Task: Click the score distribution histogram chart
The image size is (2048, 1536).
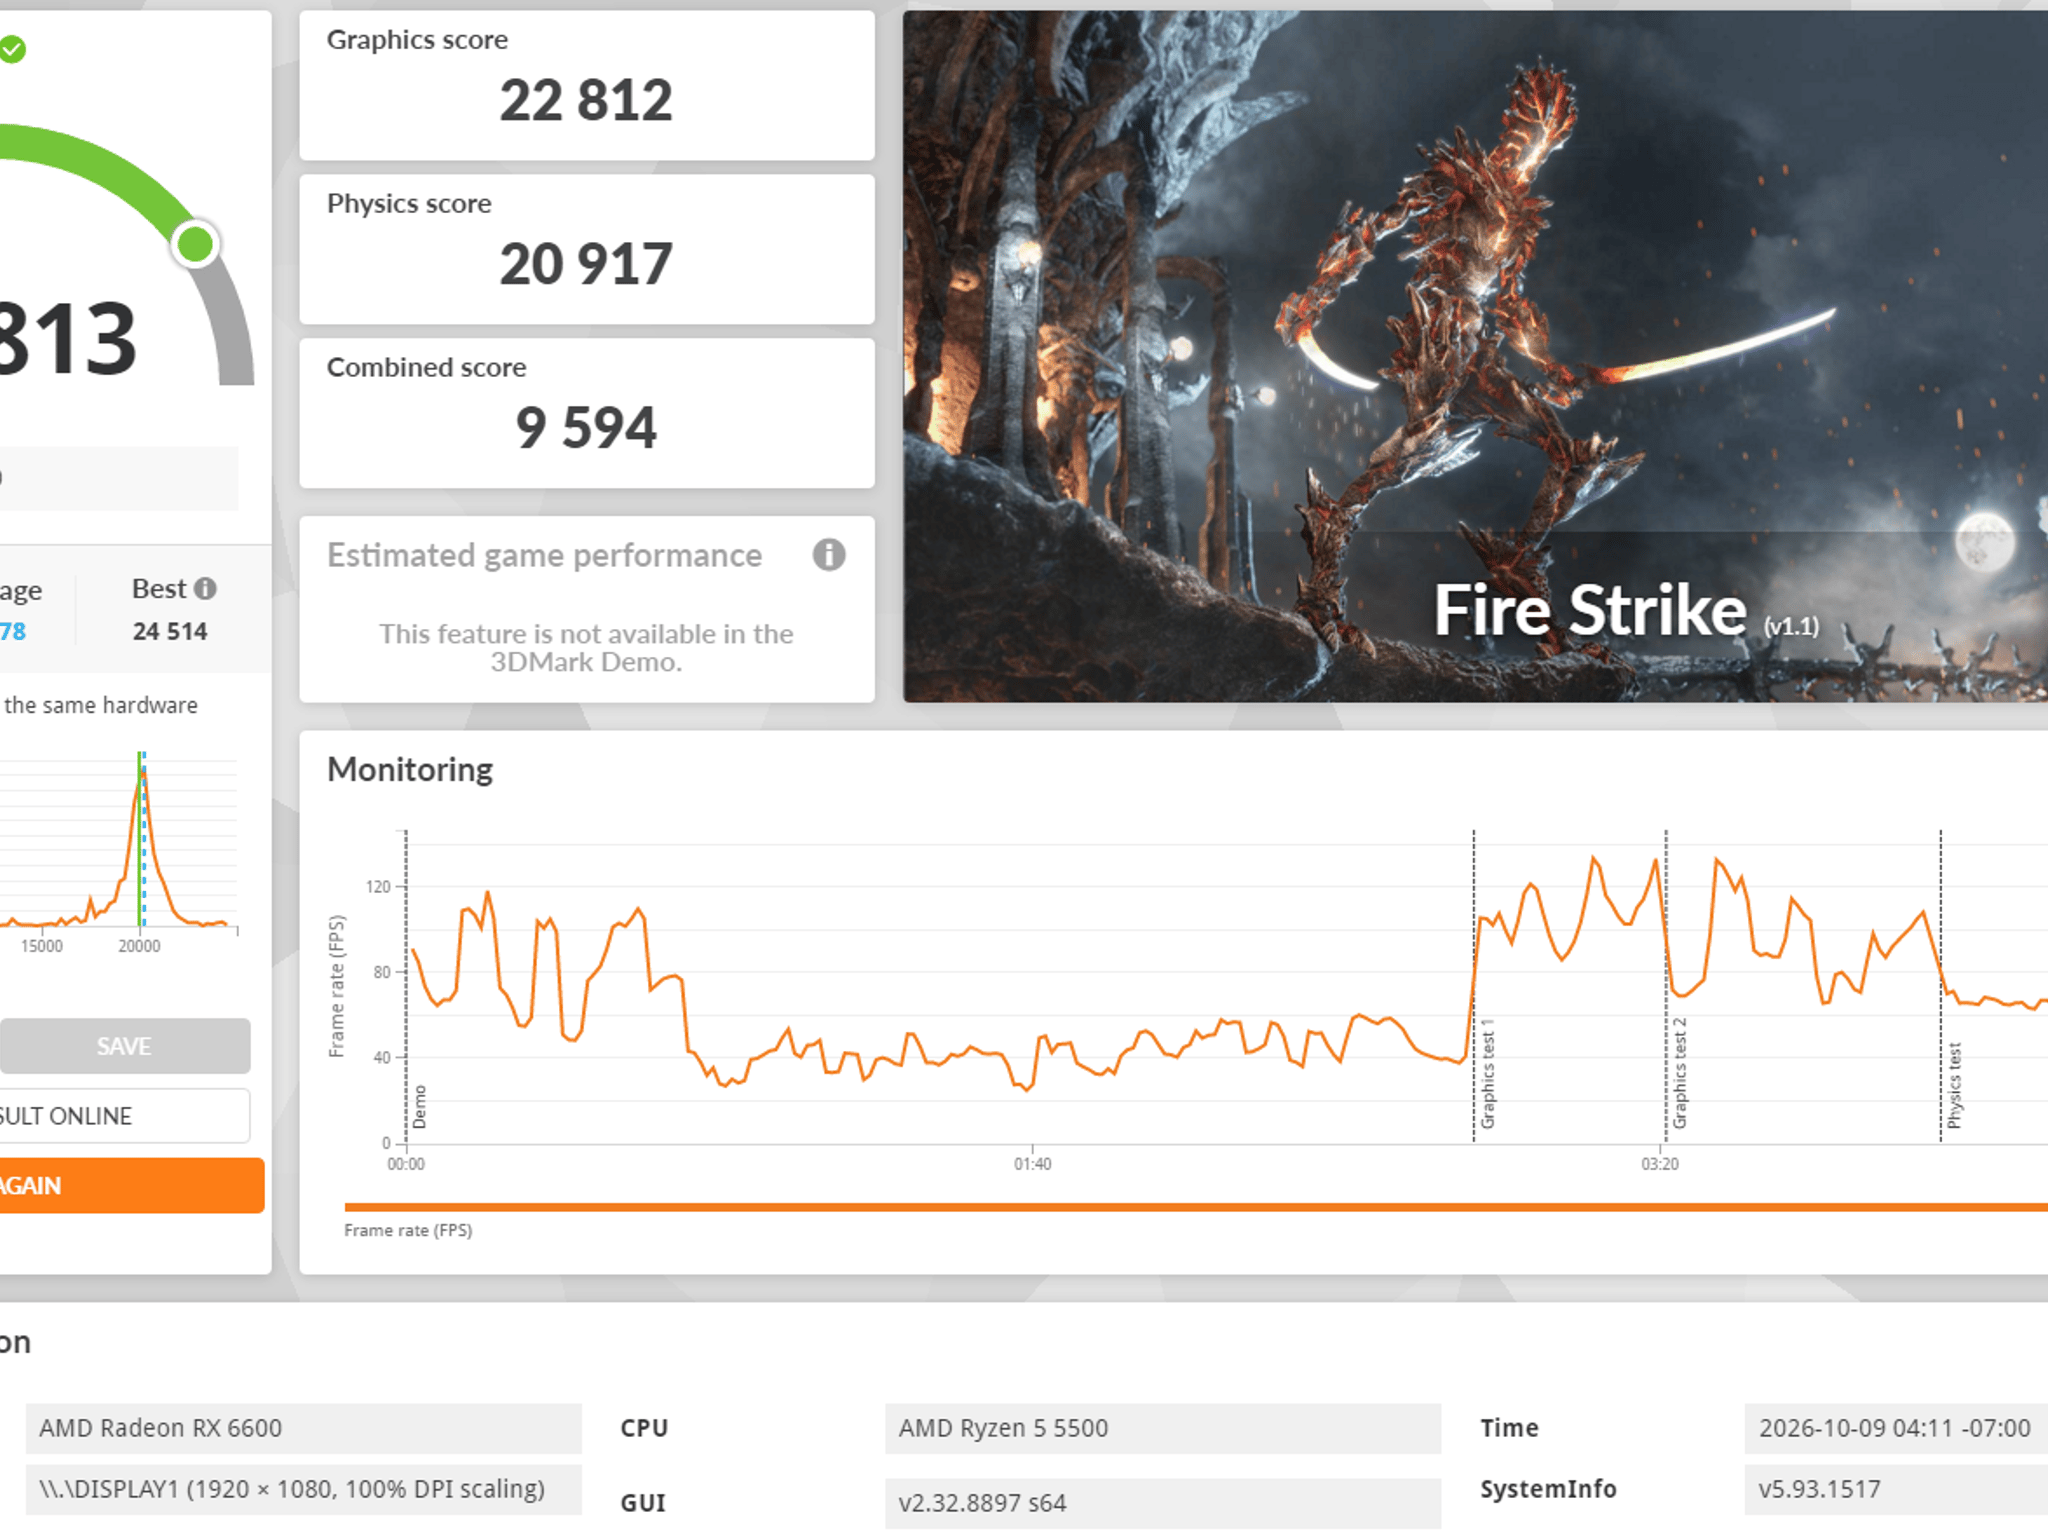Action: [x=119, y=841]
